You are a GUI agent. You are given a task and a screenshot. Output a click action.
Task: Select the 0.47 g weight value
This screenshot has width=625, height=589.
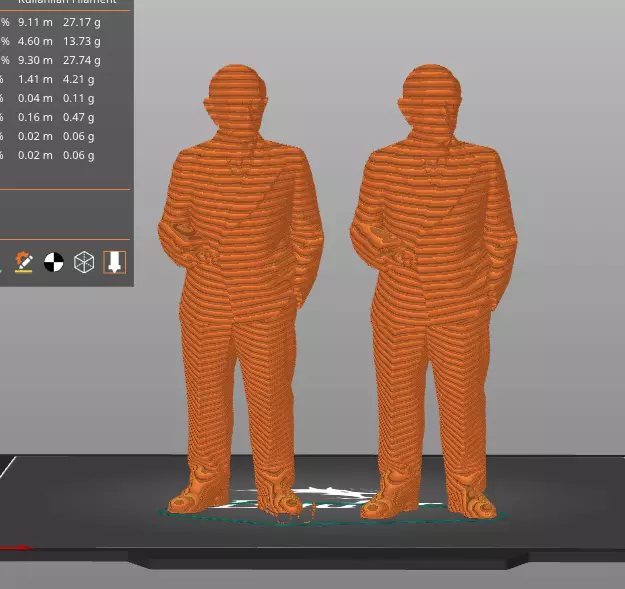[x=79, y=118]
